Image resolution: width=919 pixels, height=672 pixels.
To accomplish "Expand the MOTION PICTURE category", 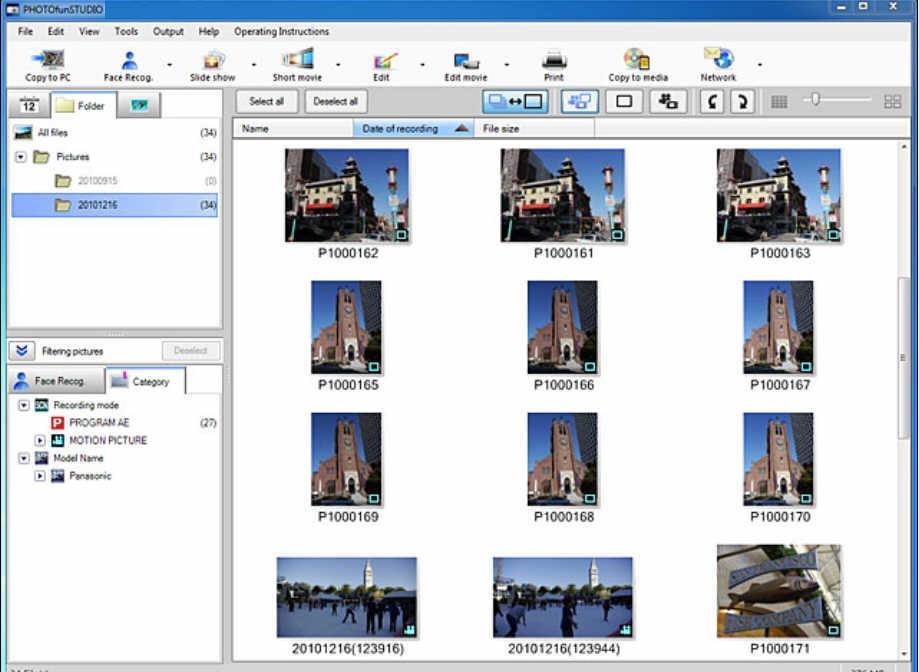I will pos(40,441).
